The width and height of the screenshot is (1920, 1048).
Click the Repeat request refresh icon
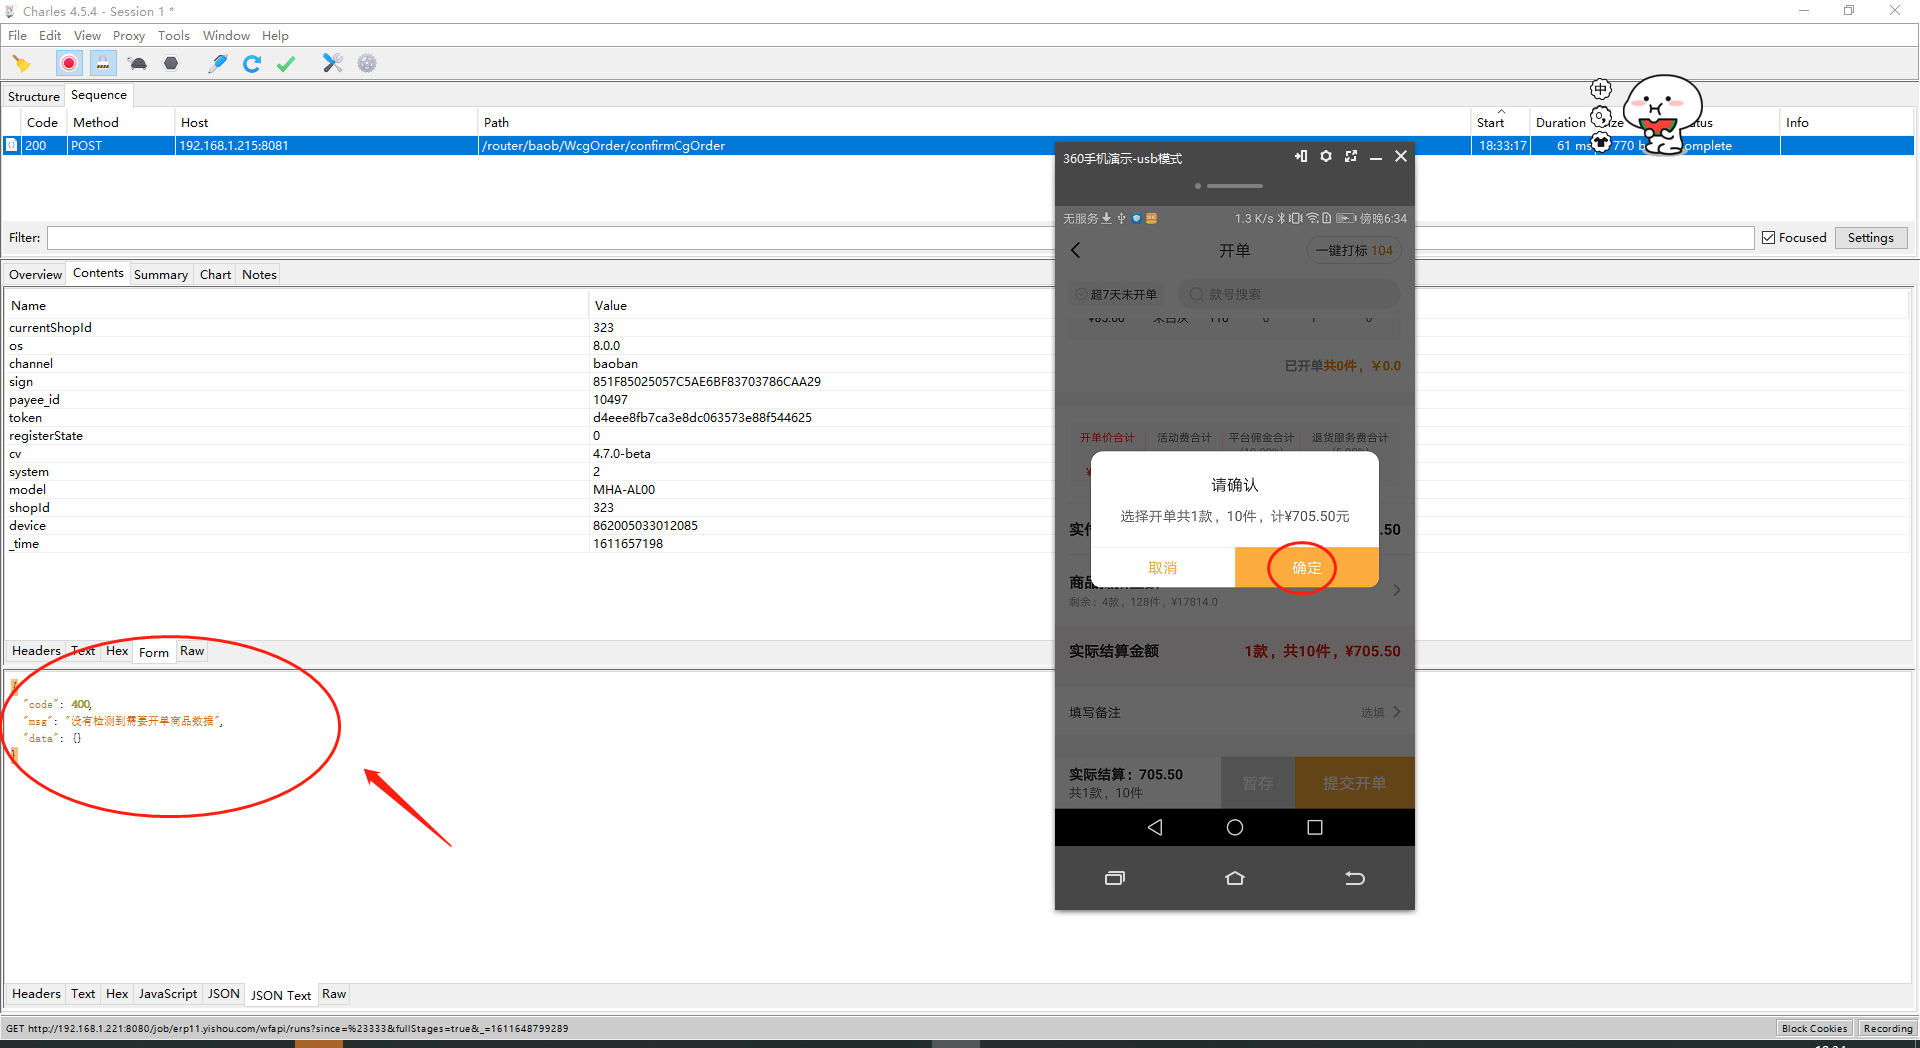(252, 64)
